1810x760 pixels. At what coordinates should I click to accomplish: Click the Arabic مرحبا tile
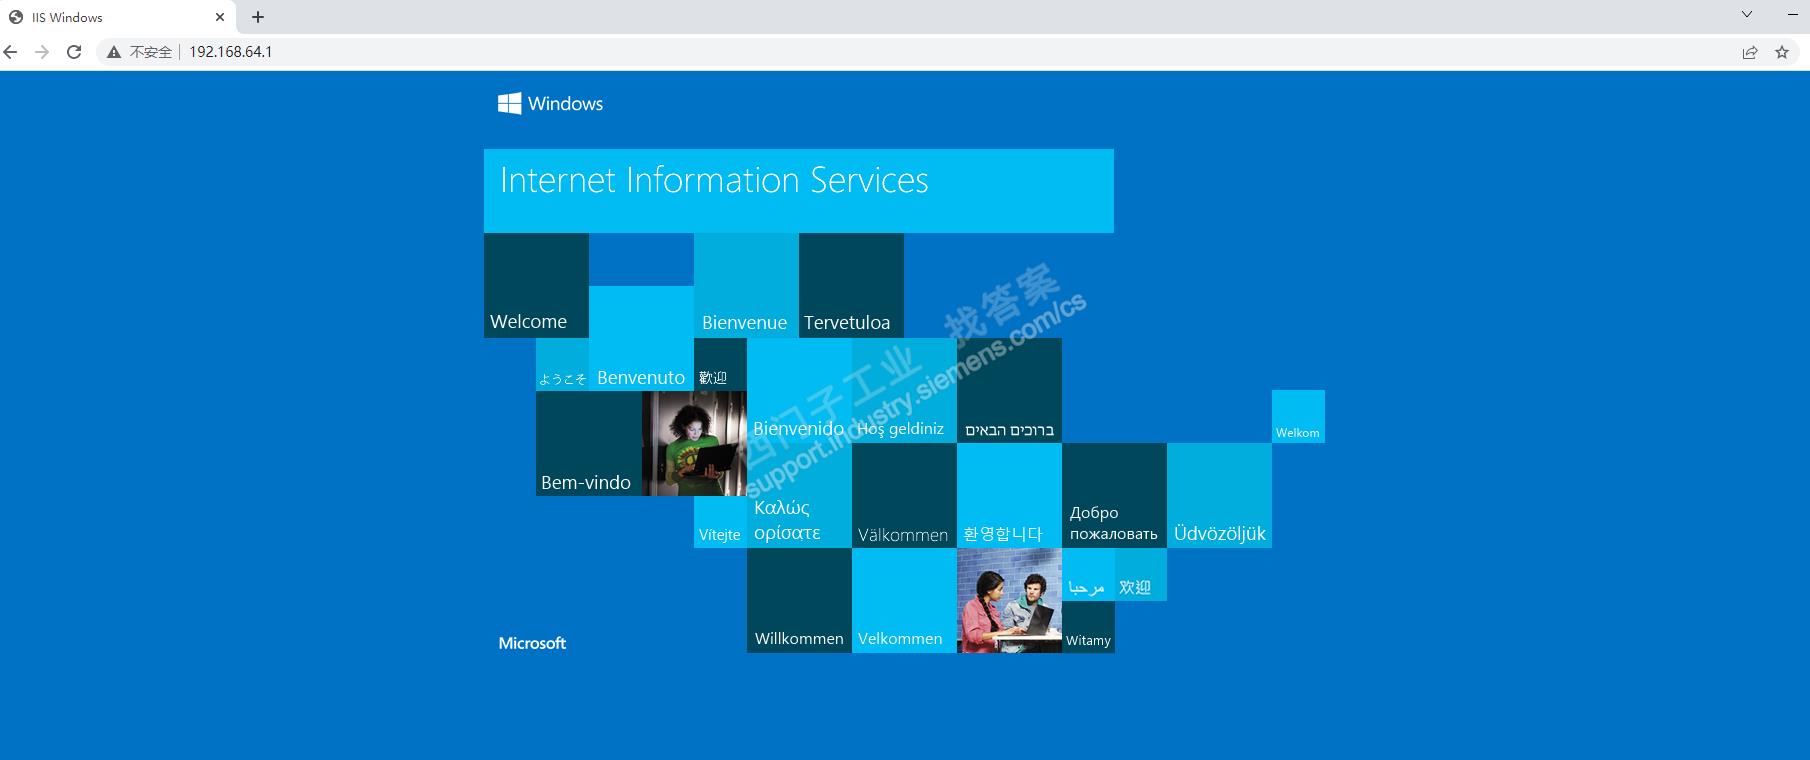[1088, 574]
